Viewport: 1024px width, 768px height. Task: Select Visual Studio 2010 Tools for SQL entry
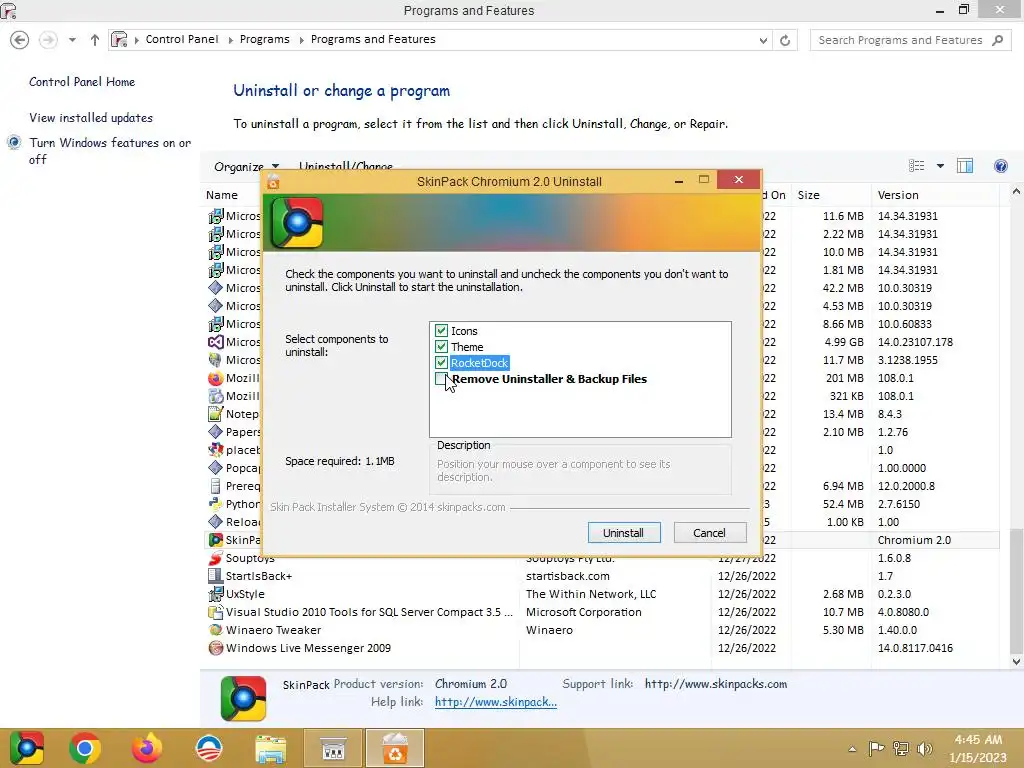(602, 612)
